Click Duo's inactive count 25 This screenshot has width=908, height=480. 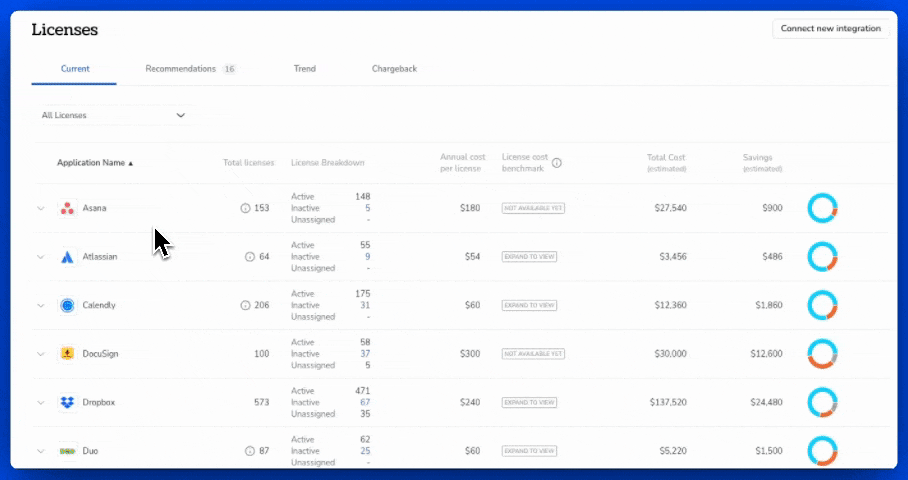pyautogui.click(x=365, y=451)
